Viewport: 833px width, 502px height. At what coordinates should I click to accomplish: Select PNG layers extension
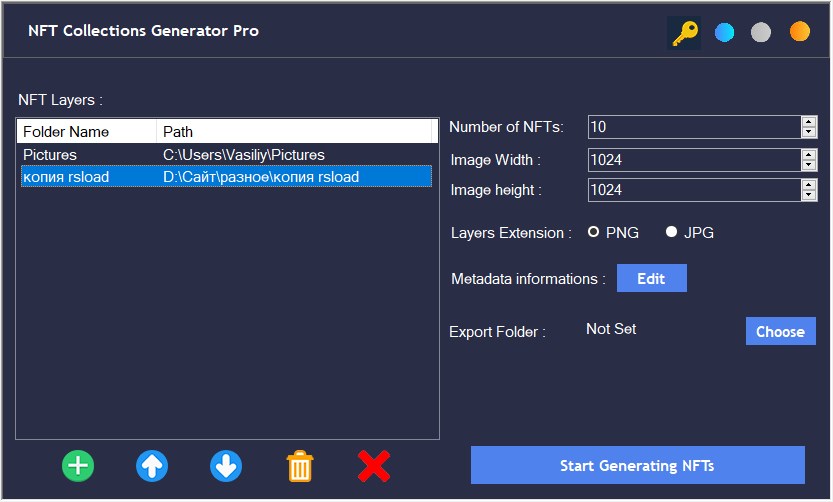pos(593,232)
